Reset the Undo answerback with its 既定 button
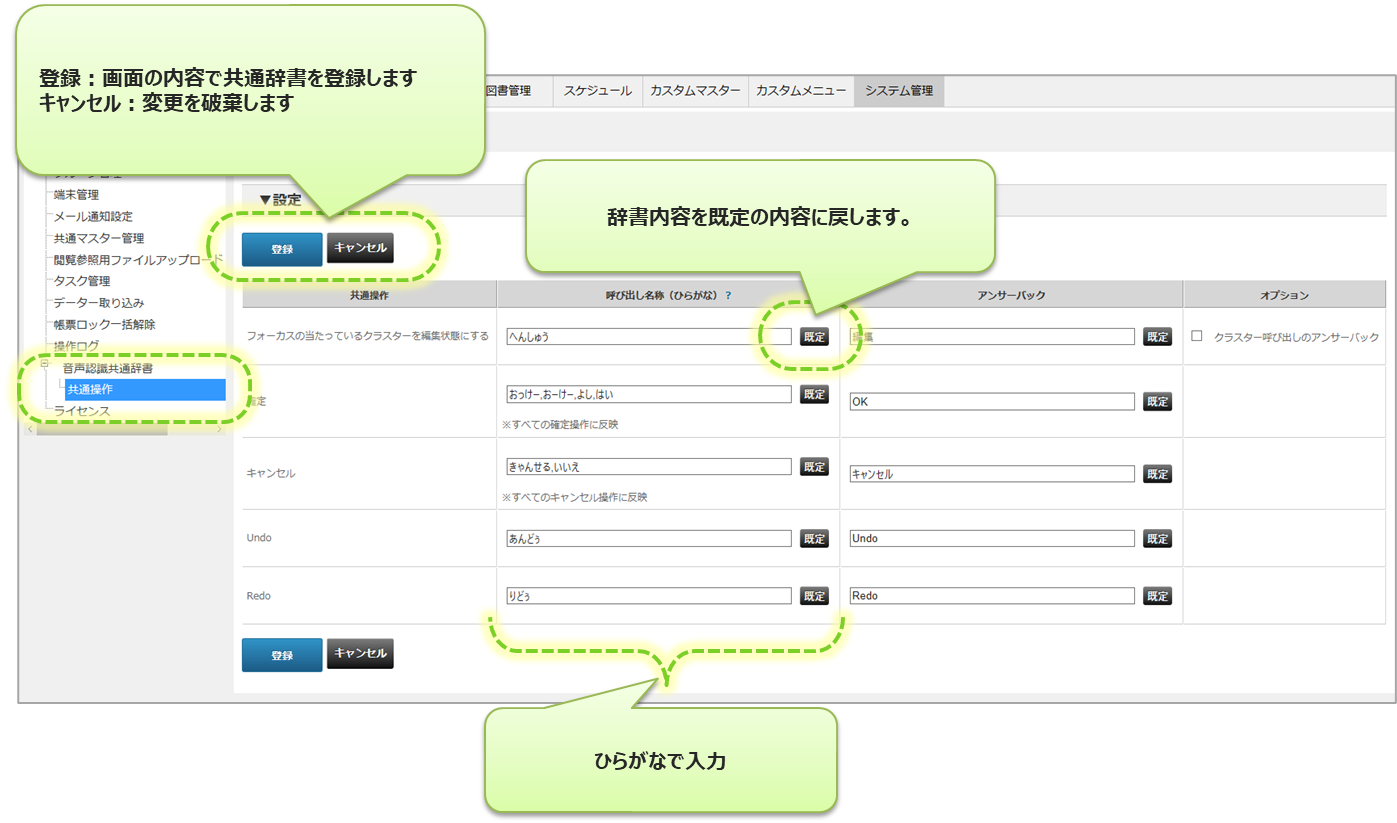The width and height of the screenshot is (1397, 823). 1157,539
